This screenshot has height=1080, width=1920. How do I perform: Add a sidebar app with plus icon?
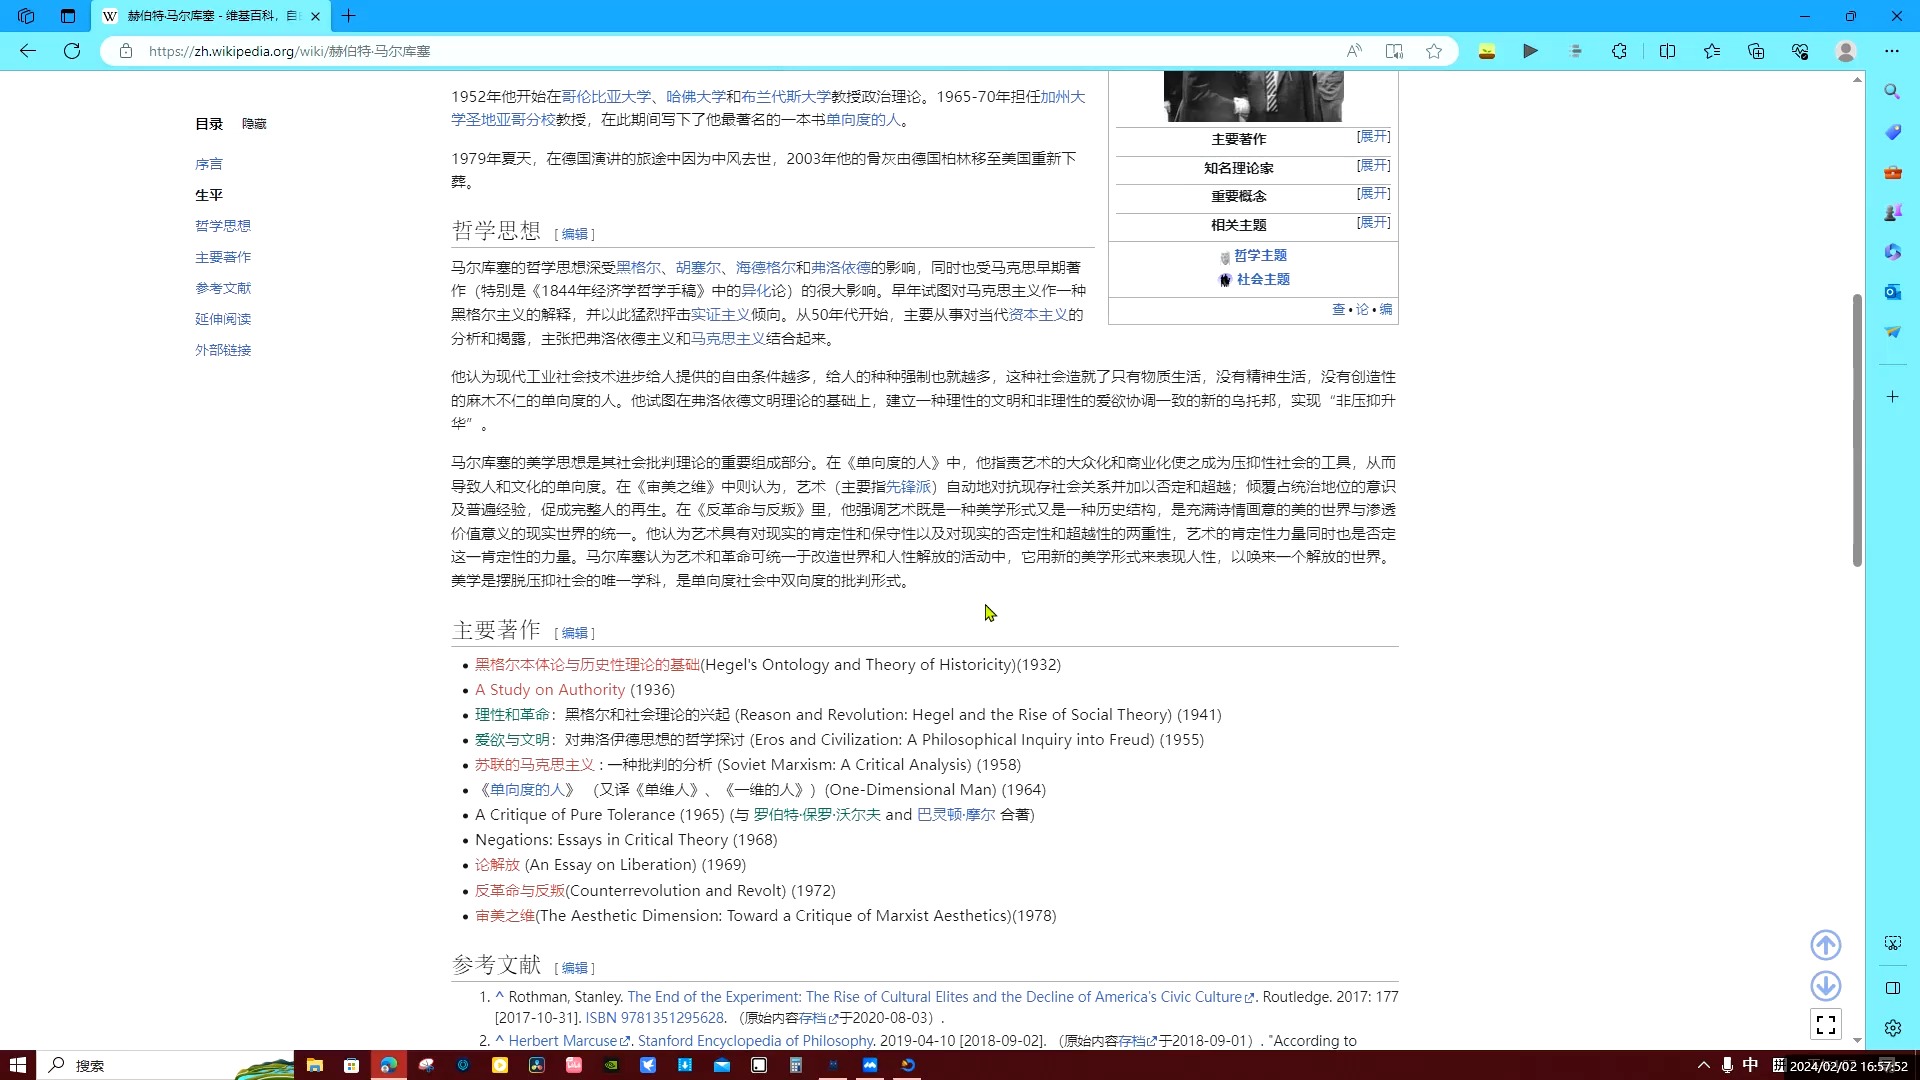[x=1892, y=397]
